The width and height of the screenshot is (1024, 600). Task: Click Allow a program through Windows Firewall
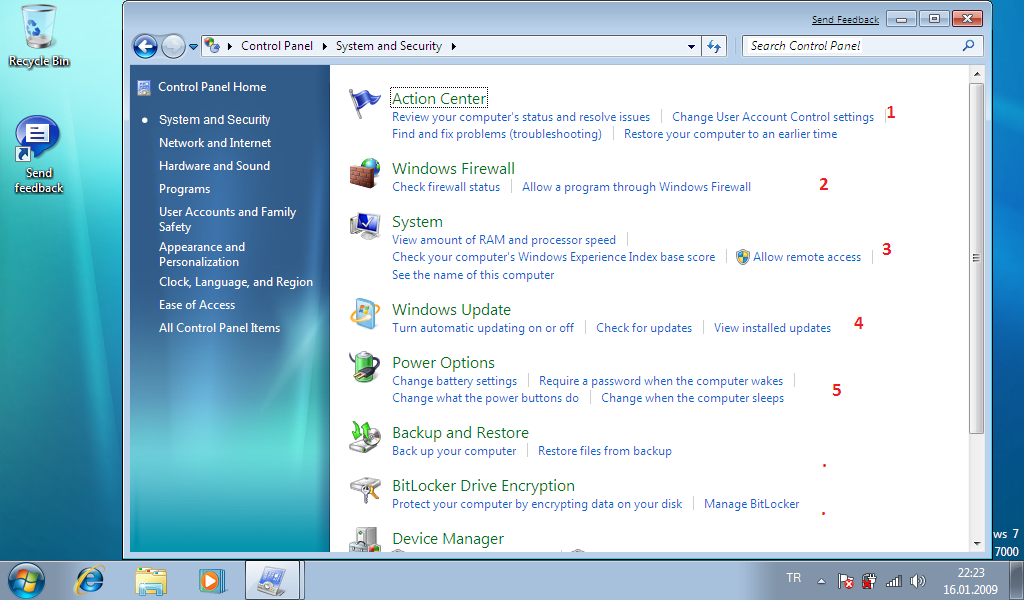(636, 187)
